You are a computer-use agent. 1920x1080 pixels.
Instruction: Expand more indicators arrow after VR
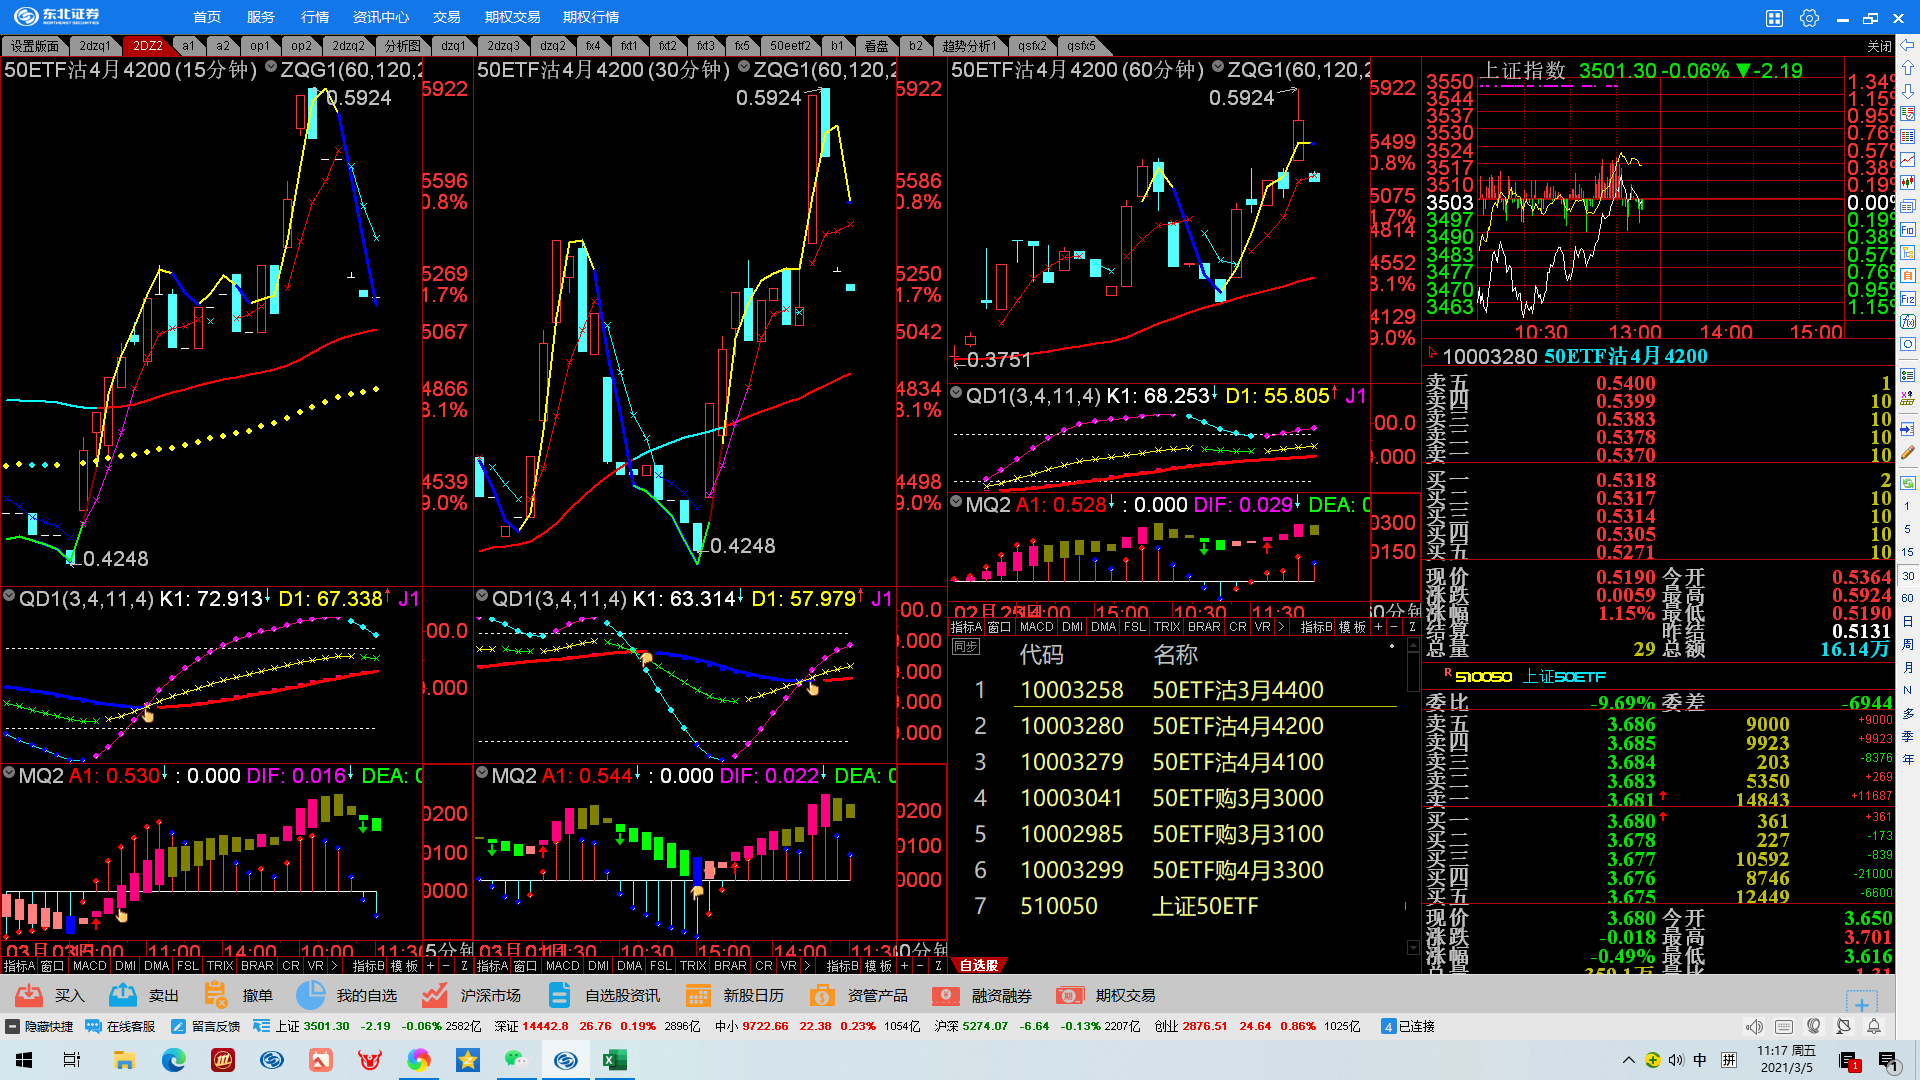click(334, 966)
